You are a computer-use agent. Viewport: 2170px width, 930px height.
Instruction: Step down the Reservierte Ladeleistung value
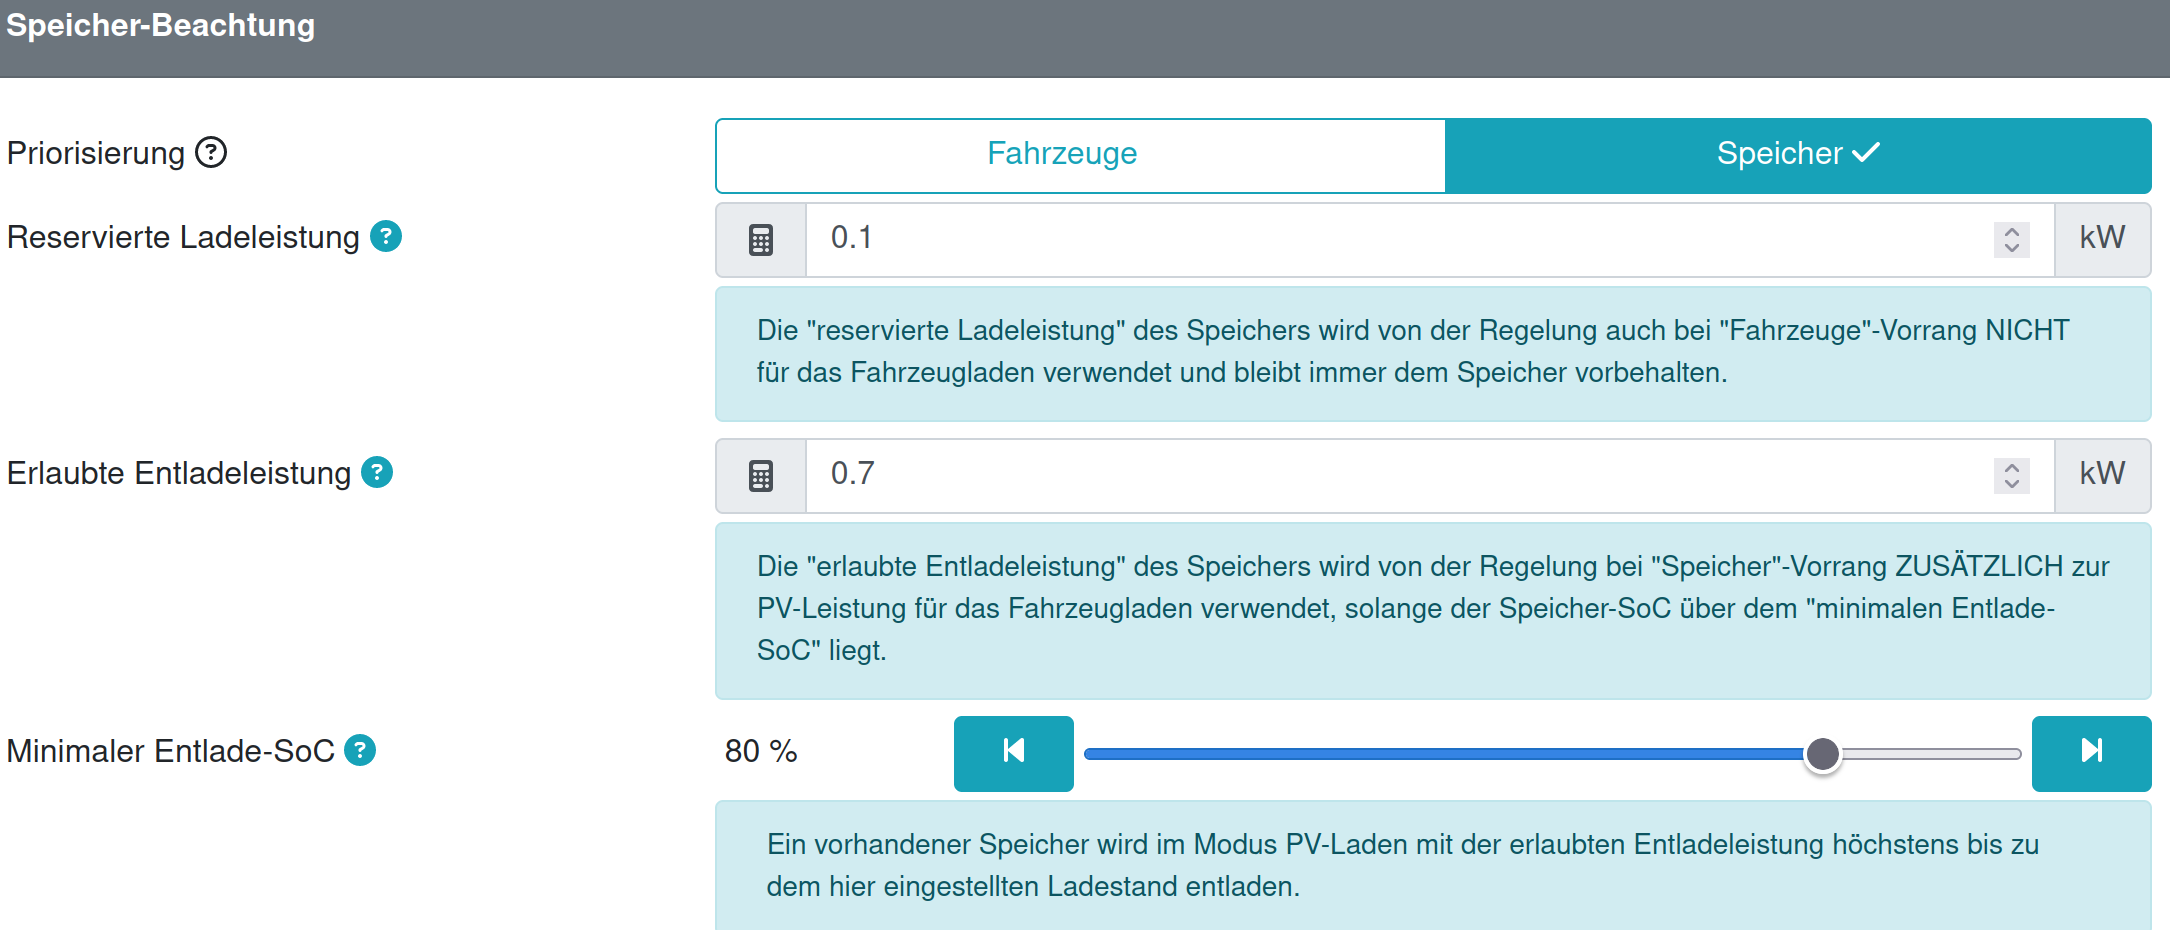pyautogui.click(x=2012, y=248)
